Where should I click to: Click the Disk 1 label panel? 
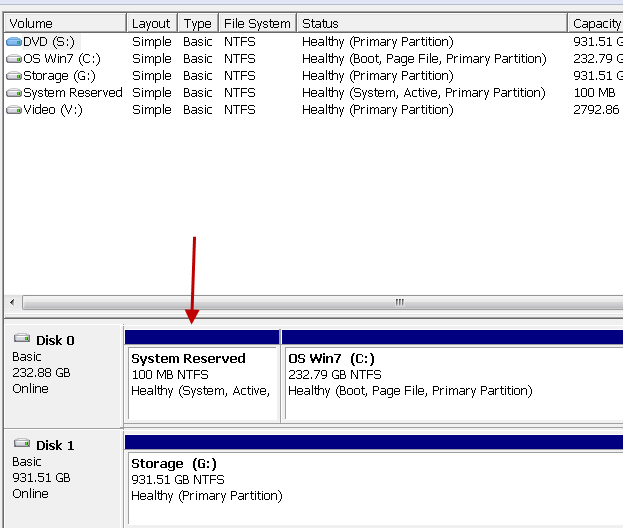click(x=64, y=478)
